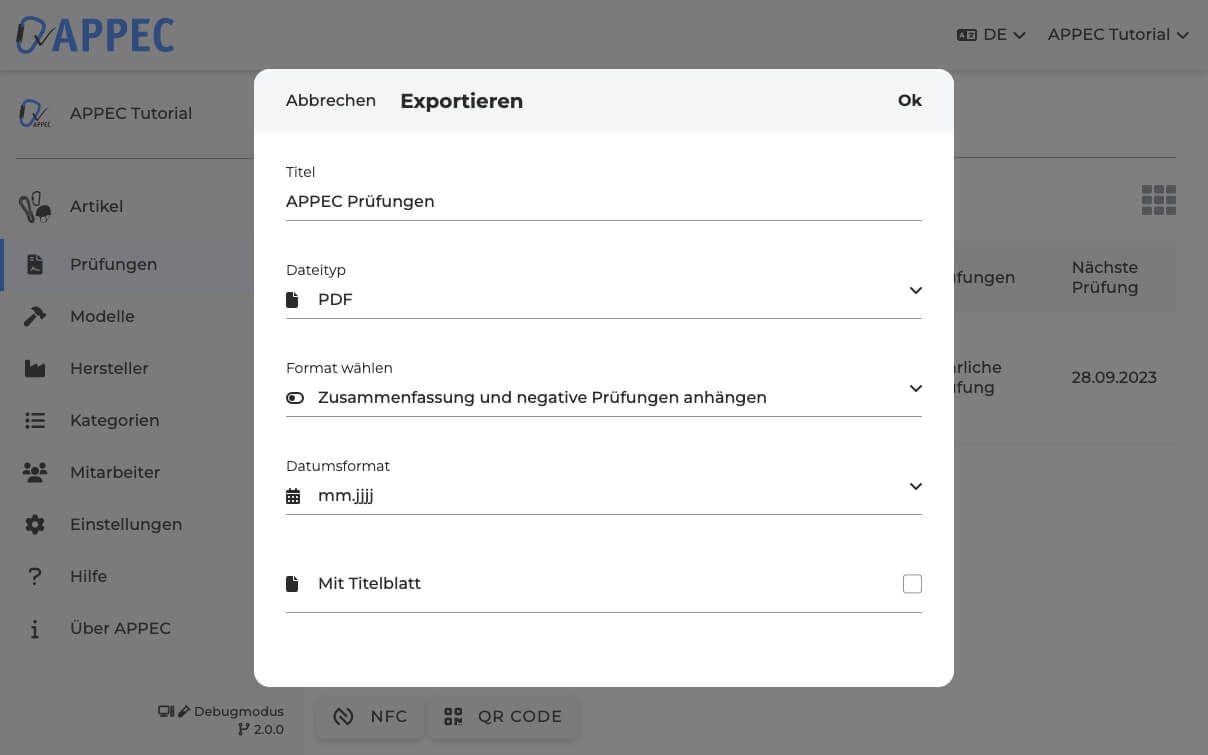The image size is (1208, 755).
Task: Click the Titel input field
Action: point(603,202)
